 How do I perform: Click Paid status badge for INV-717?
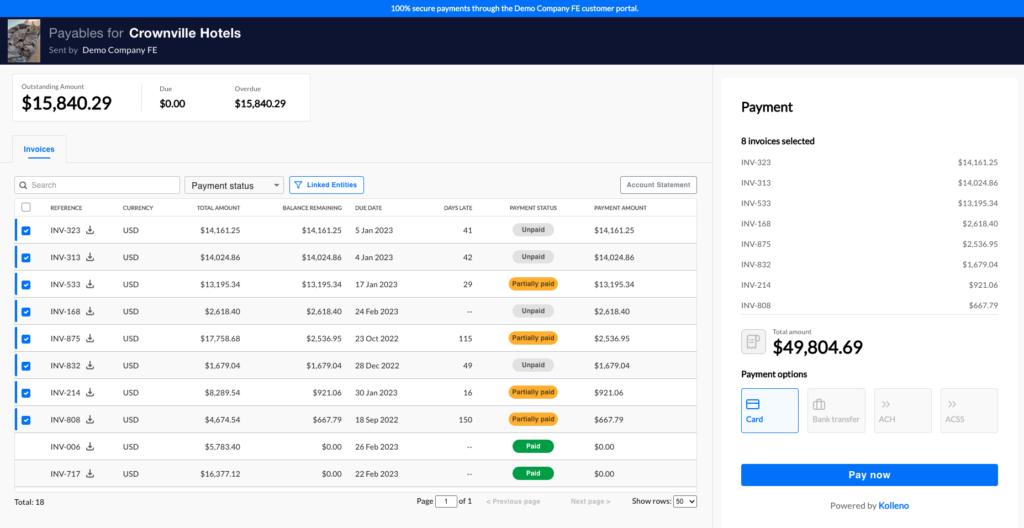coord(533,473)
